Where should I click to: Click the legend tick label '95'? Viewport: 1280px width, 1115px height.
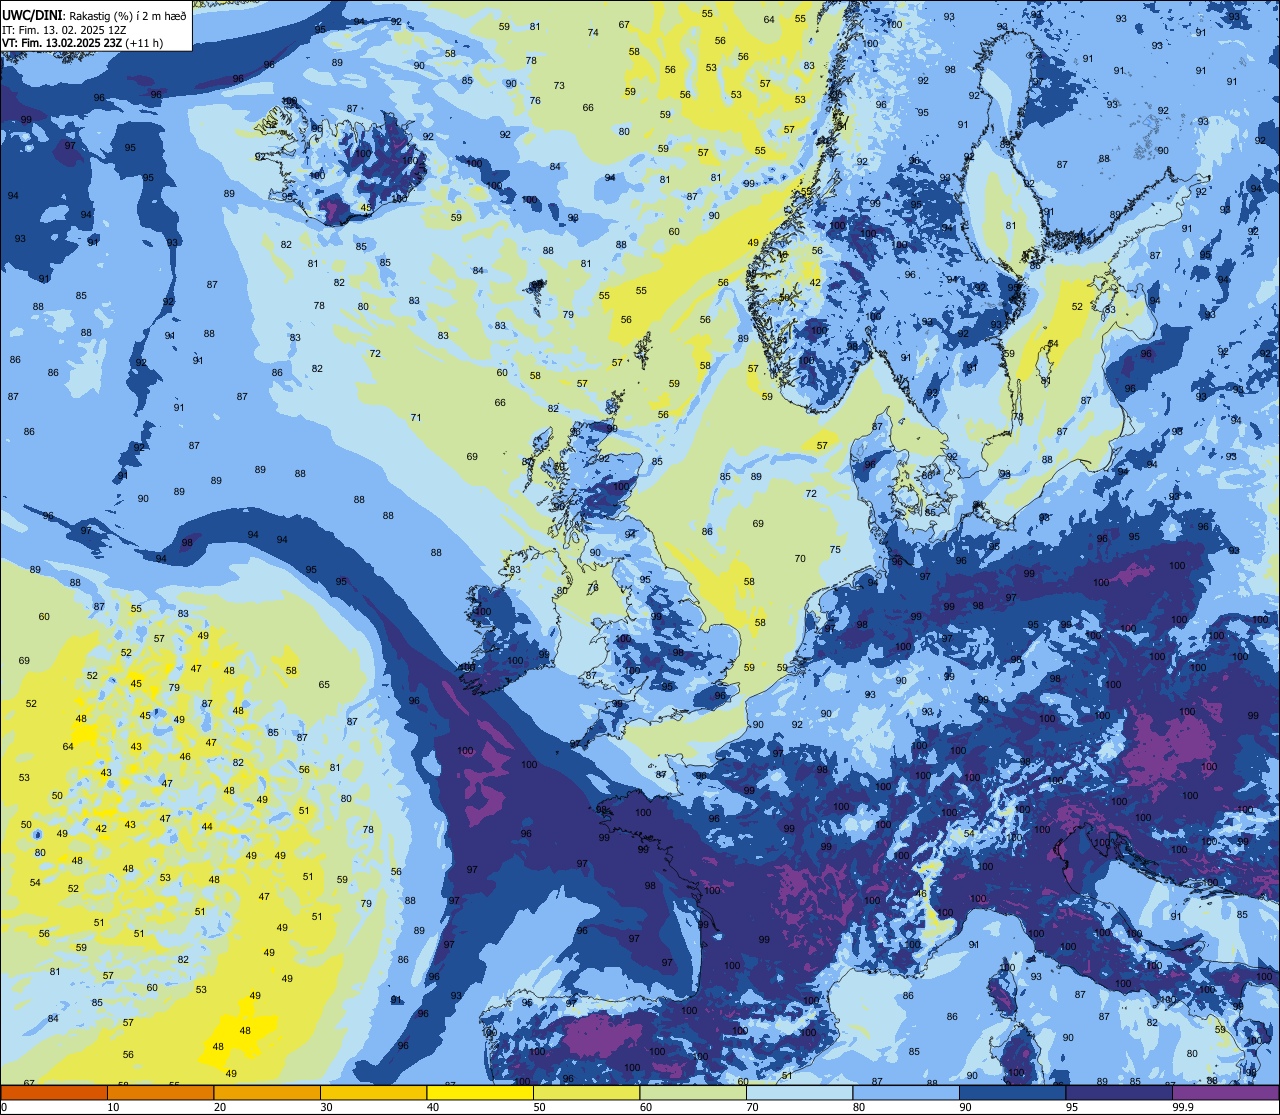coord(1072,1107)
